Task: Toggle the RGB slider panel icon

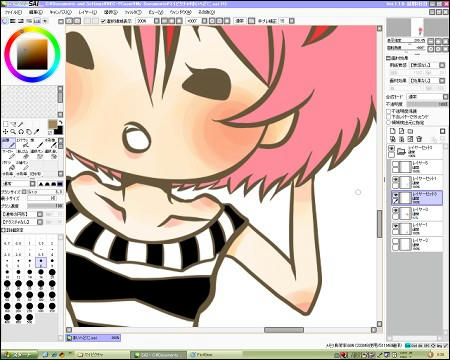Action: click(13, 21)
